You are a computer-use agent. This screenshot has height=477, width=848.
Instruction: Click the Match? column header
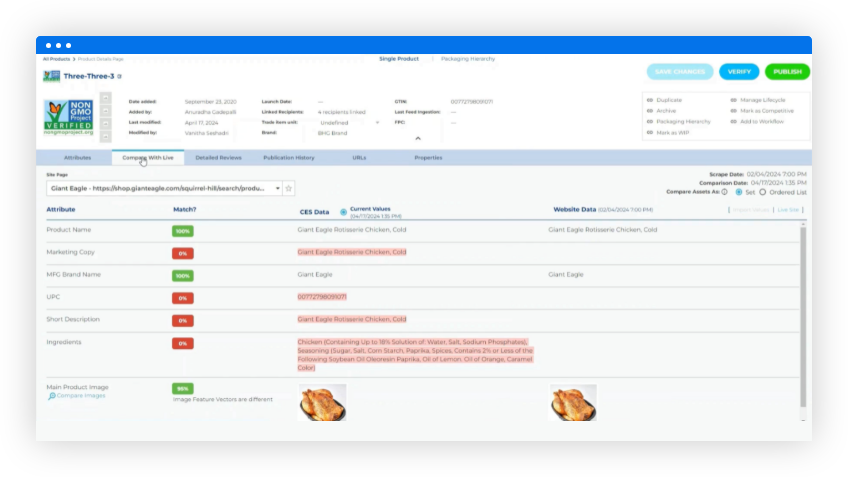pos(184,209)
